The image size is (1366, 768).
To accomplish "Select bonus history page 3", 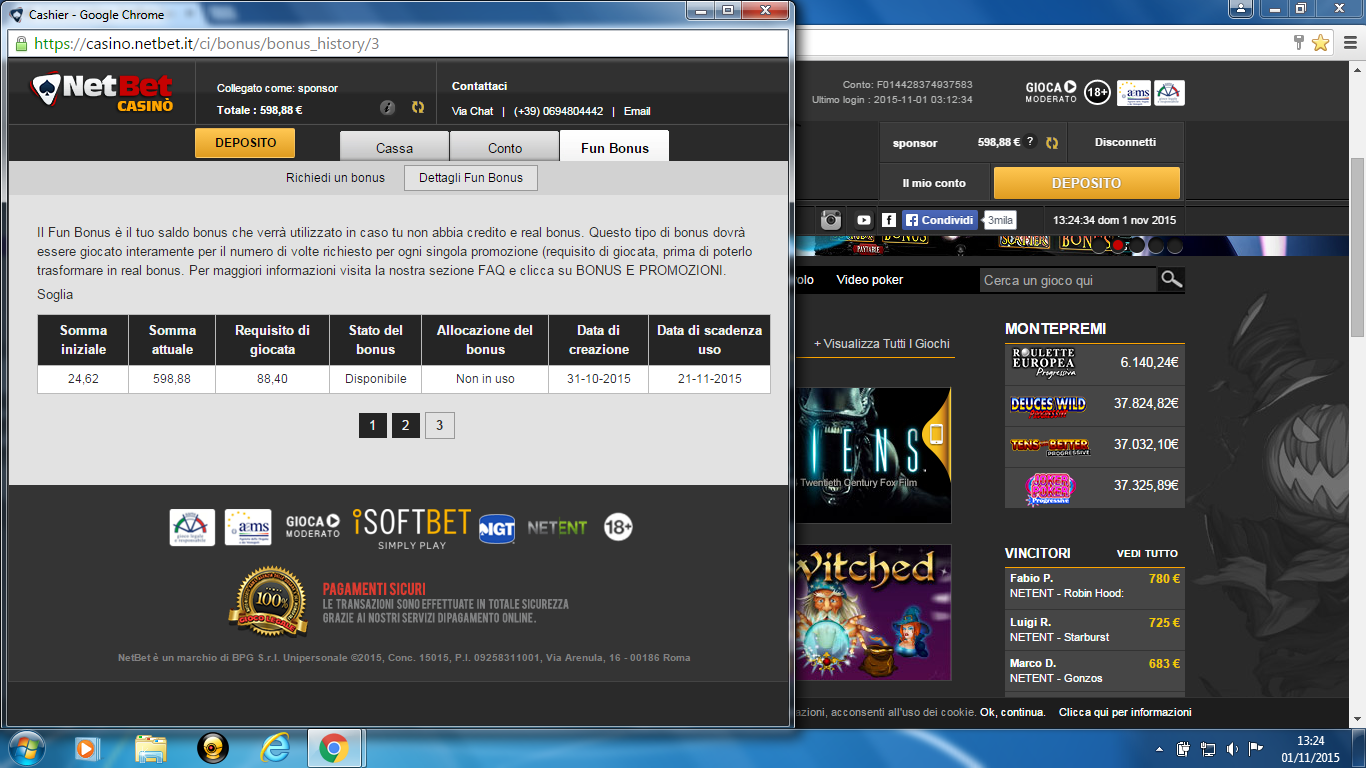I will [439, 426].
